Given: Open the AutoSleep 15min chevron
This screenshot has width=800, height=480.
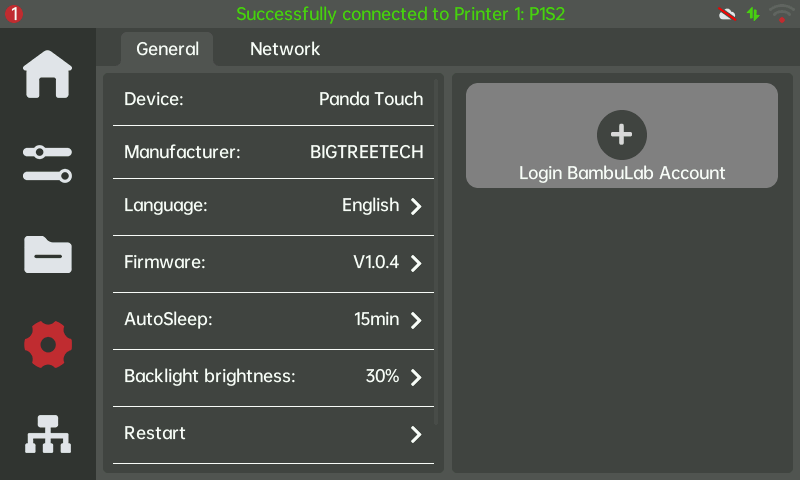Looking at the screenshot, I should coord(416,320).
